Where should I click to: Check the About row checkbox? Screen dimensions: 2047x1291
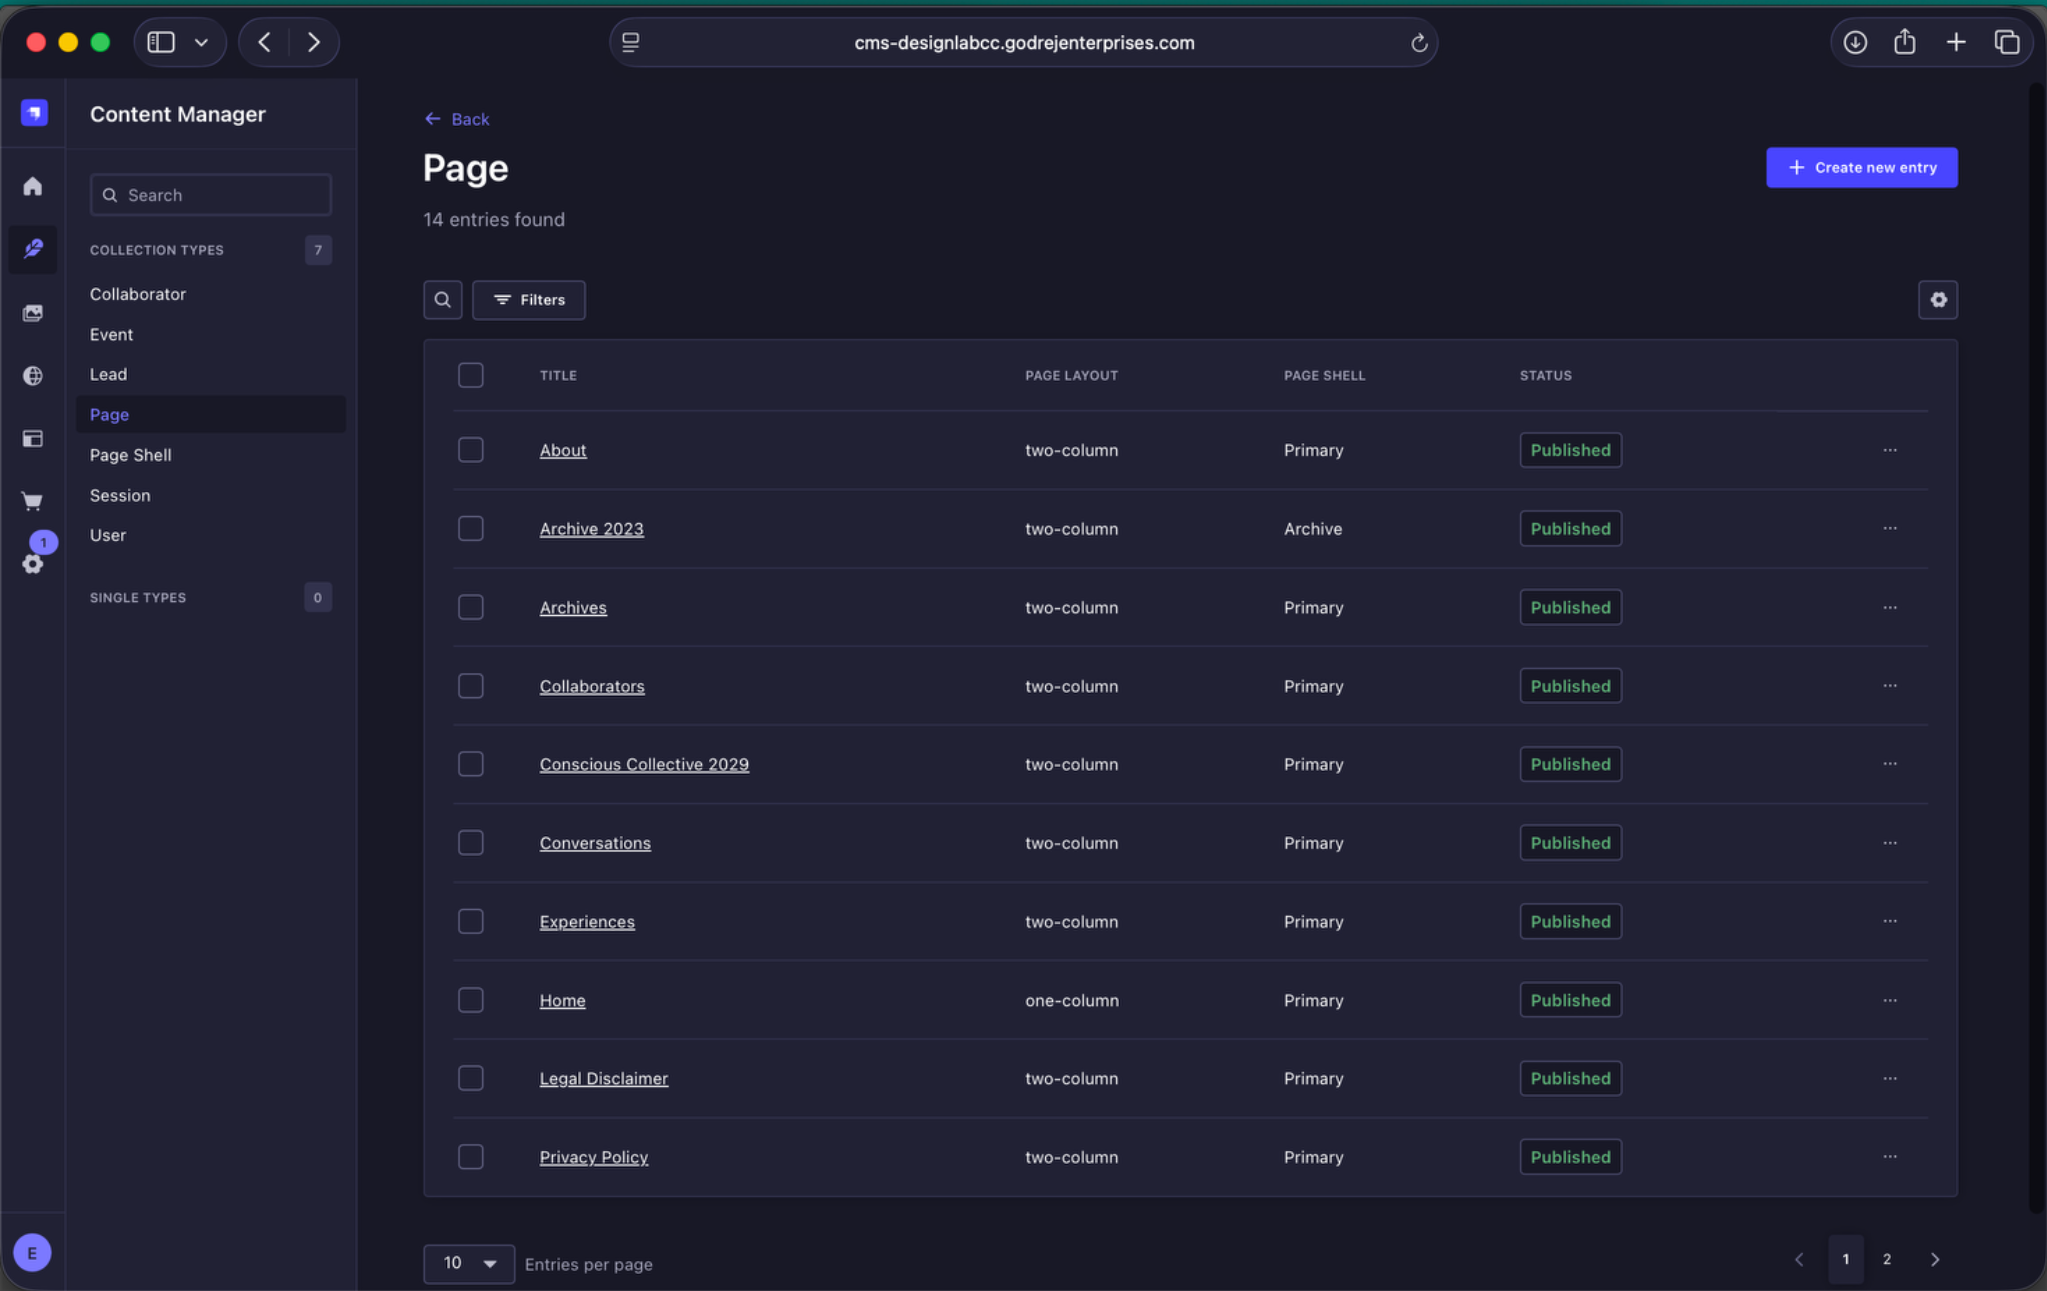(470, 450)
